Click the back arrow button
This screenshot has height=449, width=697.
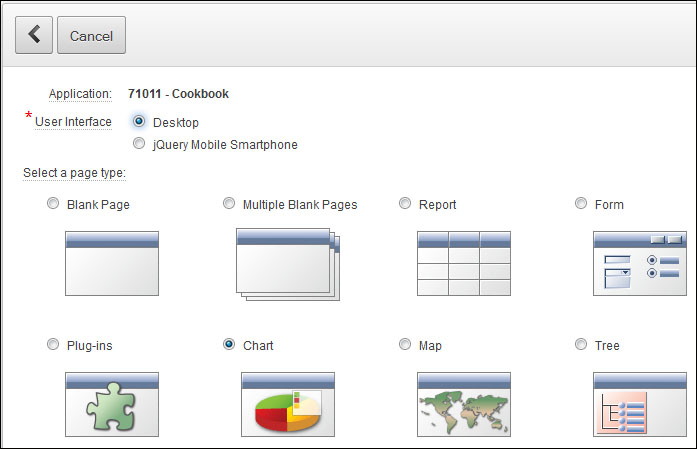(34, 35)
